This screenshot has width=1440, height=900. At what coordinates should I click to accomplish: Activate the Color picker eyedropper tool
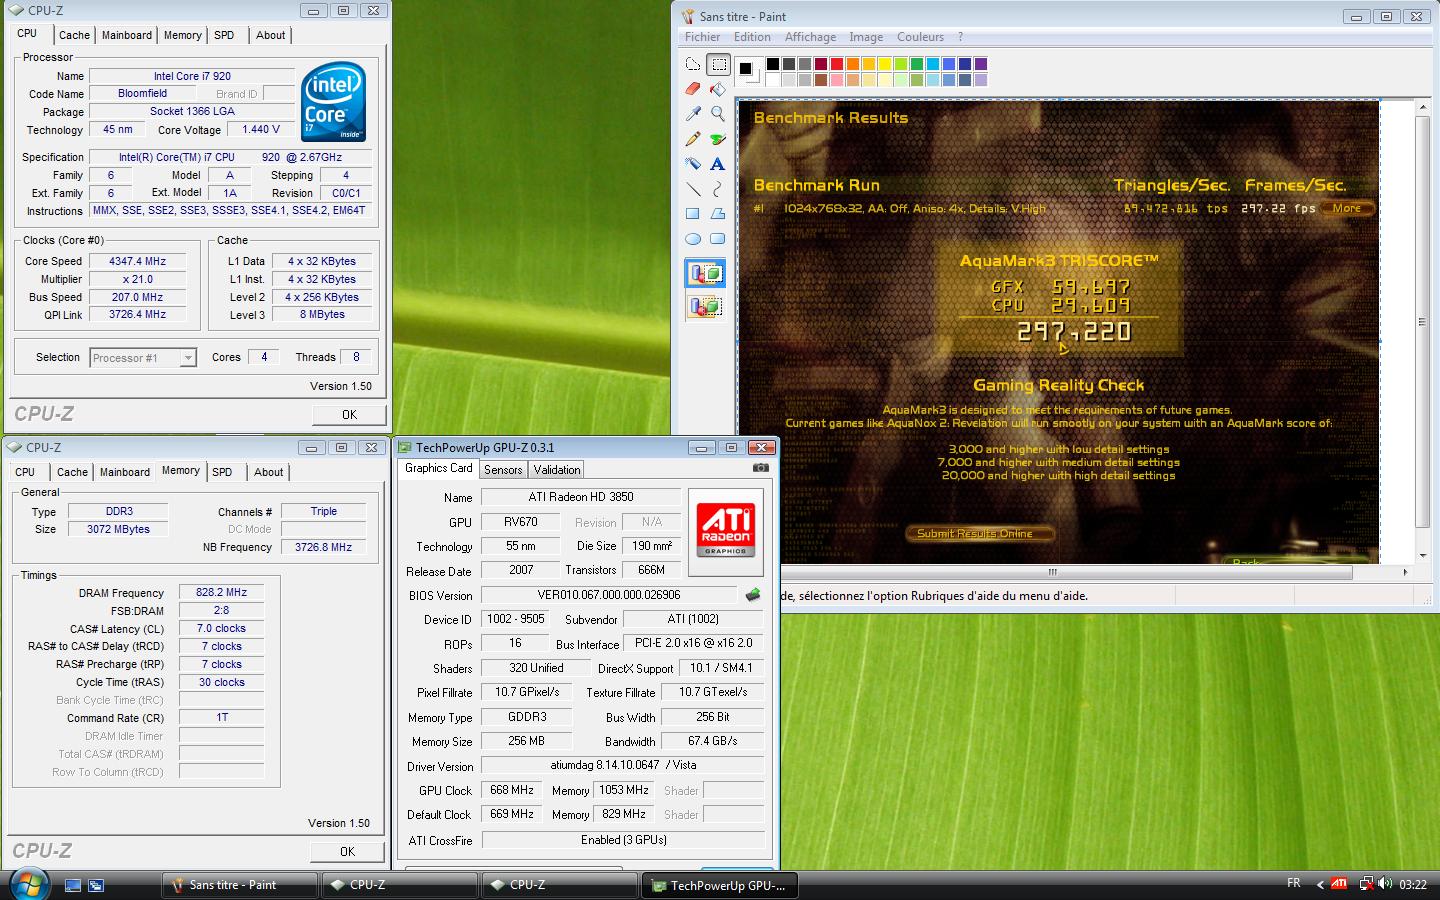pyautogui.click(x=693, y=114)
